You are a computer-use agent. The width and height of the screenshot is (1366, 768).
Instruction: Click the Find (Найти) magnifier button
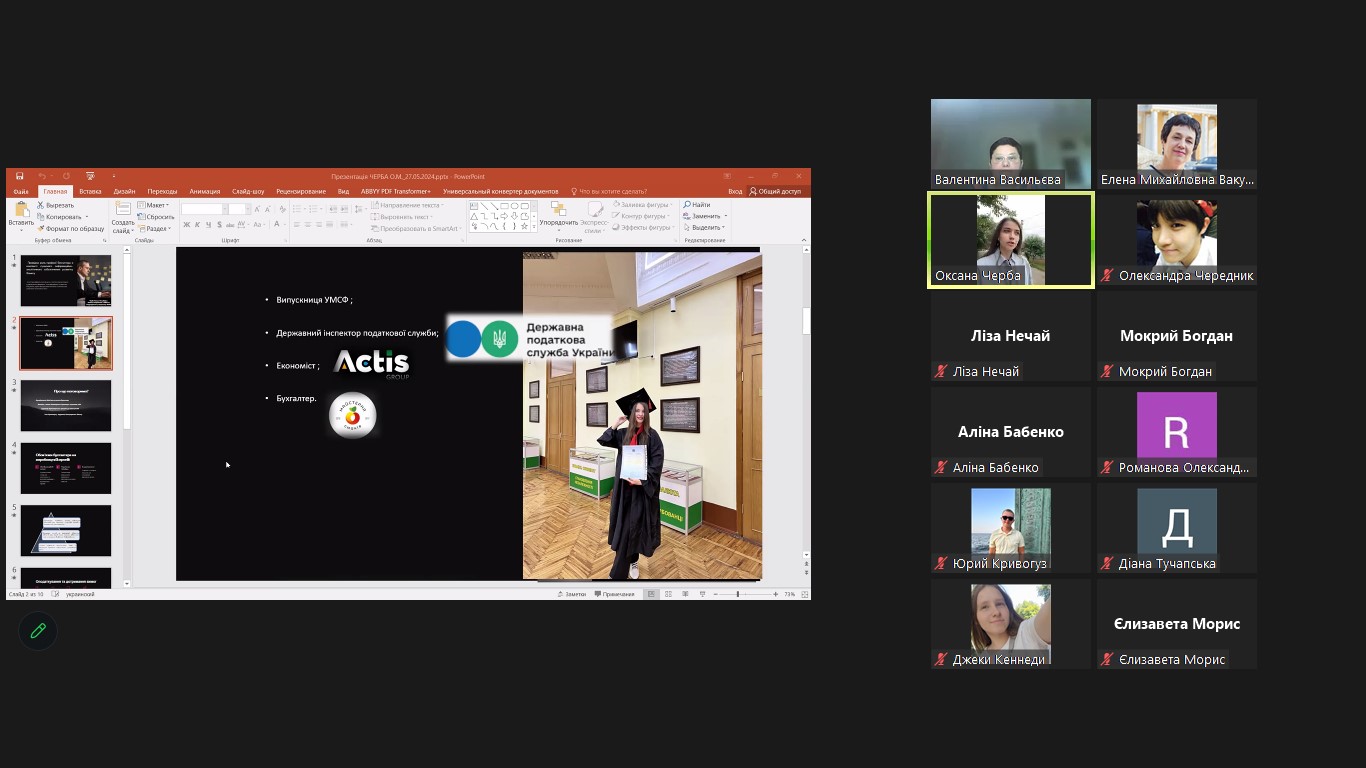click(x=697, y=205)
